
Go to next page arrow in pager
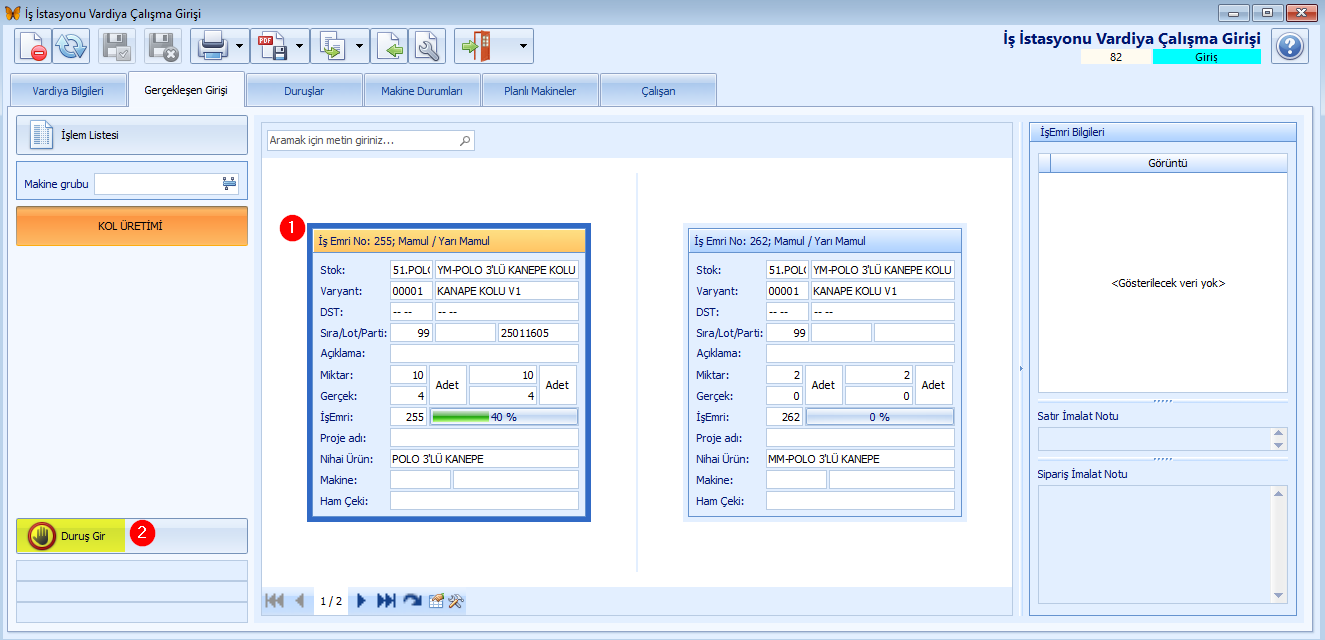[362, 601]
